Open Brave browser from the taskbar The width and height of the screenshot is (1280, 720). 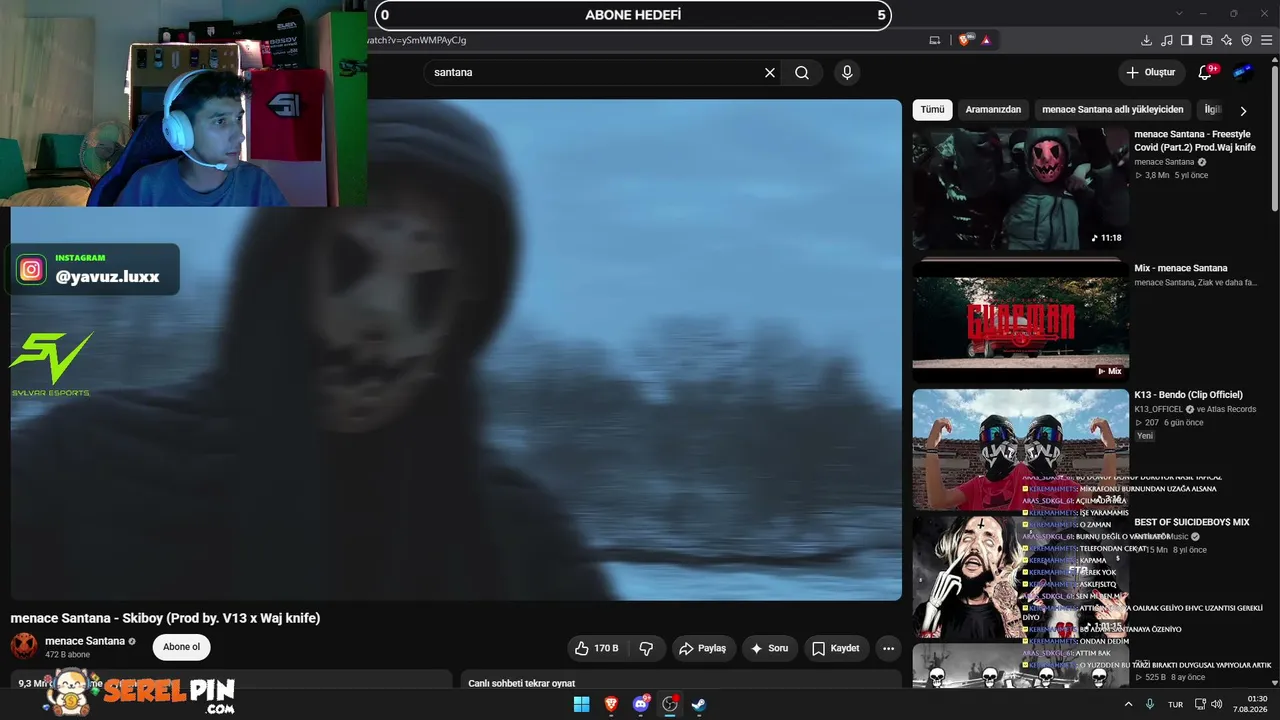click(x=611, y=704)
